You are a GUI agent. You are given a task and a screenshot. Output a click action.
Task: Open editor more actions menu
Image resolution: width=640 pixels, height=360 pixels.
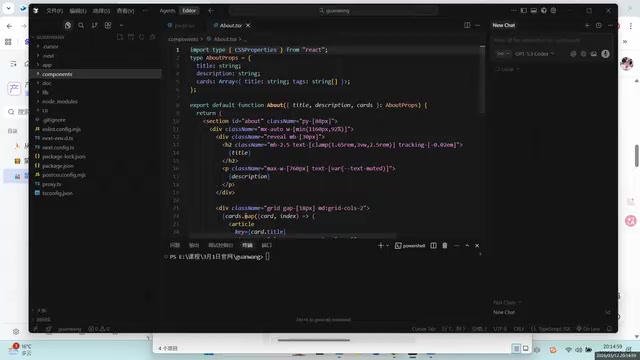(x=477, y=25)
